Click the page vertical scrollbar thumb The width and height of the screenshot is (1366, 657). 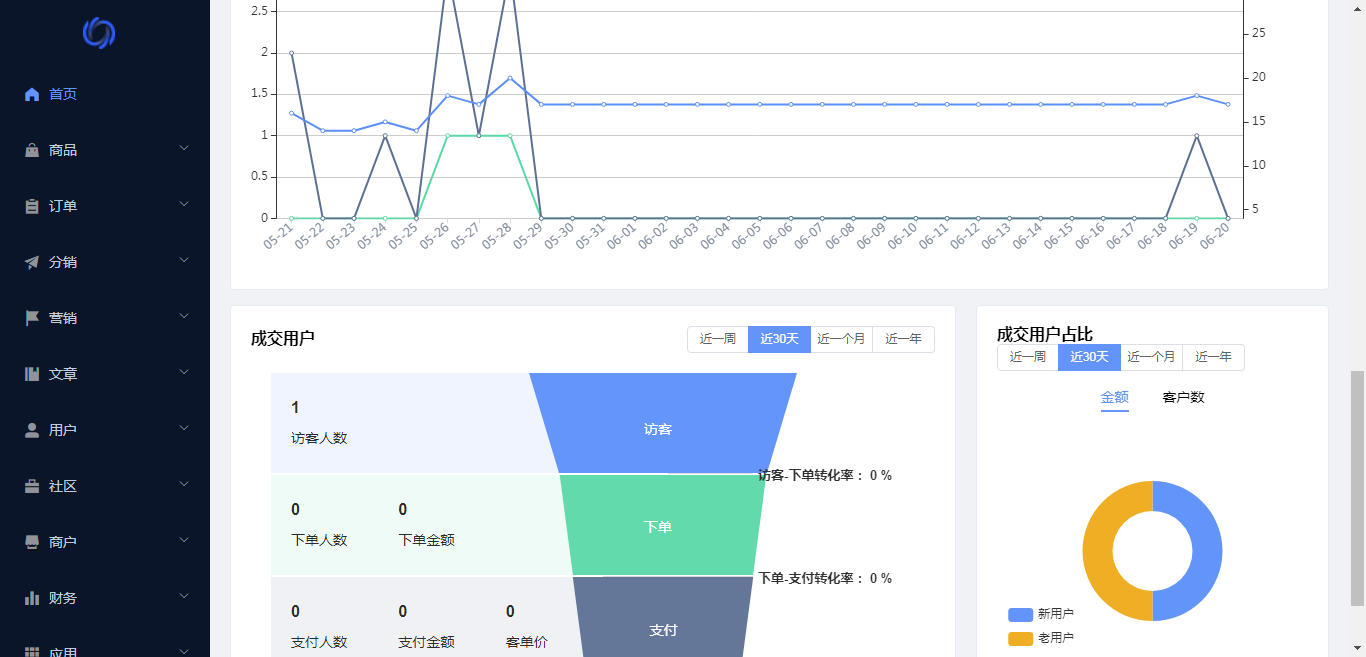click(1357, 488)
